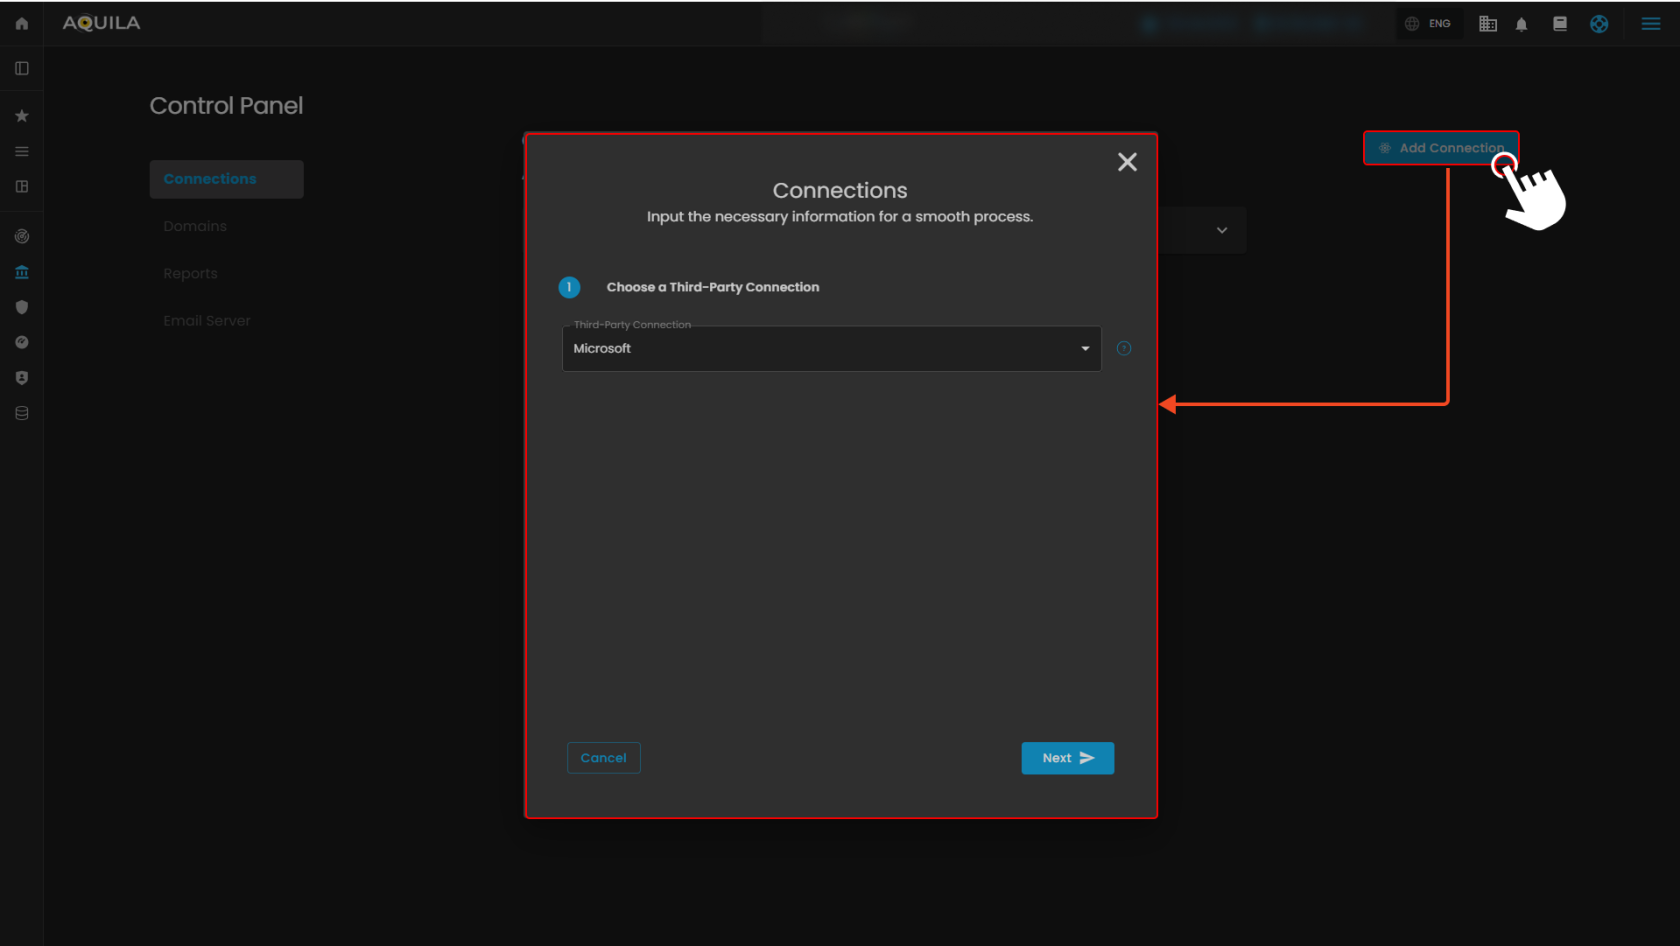Click the Next button
The width and height of the screenshot is (1680, 946).
[1067, 758]
